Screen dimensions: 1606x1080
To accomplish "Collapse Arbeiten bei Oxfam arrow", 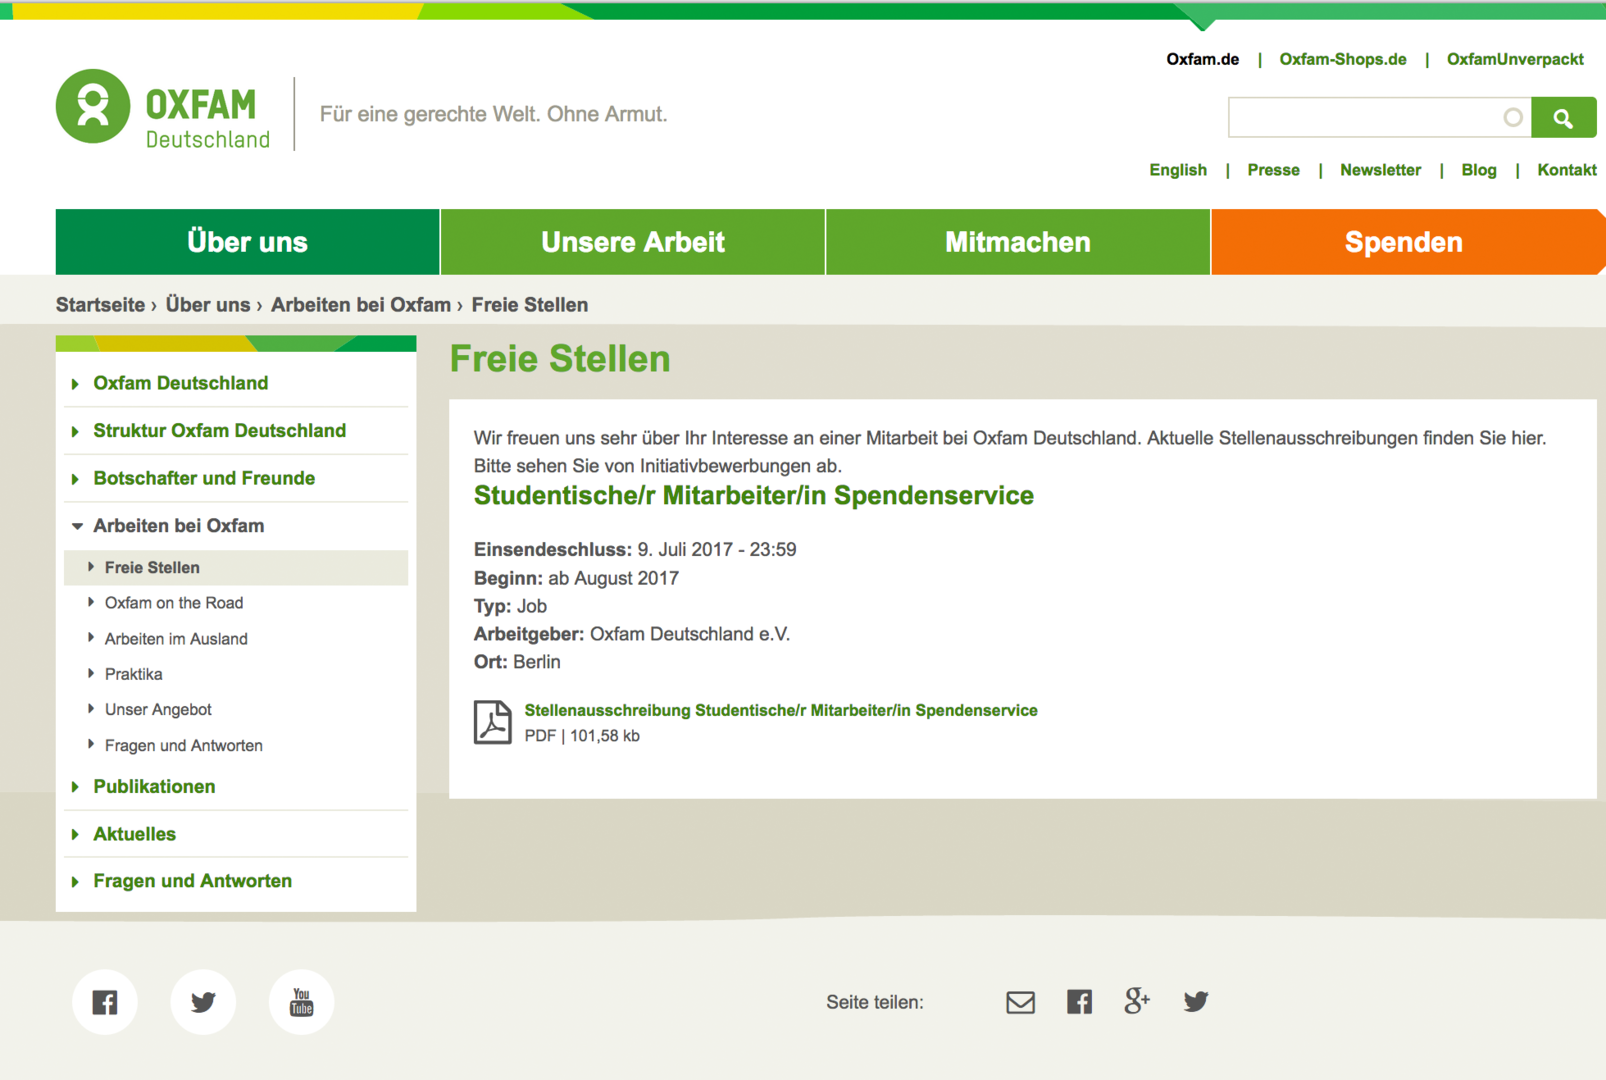I will [x=77, y=526].
